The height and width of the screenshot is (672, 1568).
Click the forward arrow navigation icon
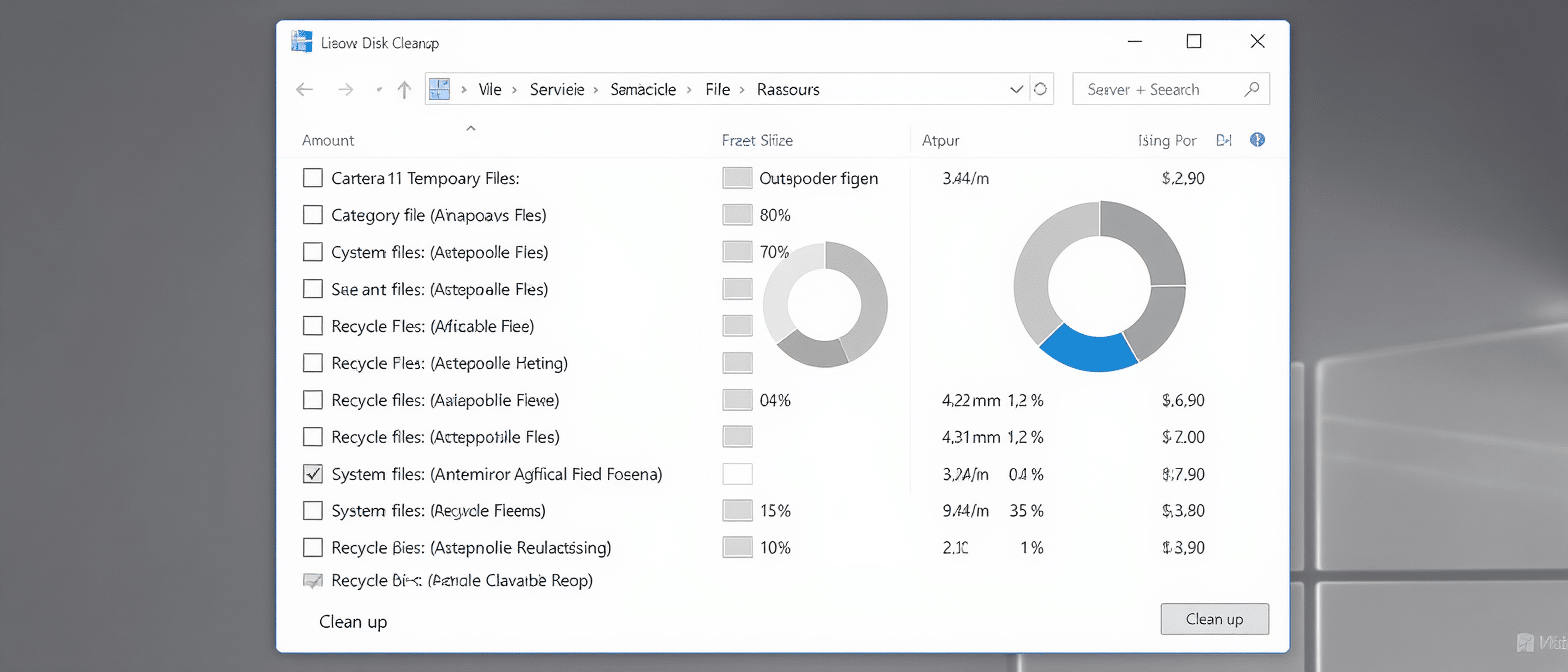pyautogui.click(x=346, y=90)
